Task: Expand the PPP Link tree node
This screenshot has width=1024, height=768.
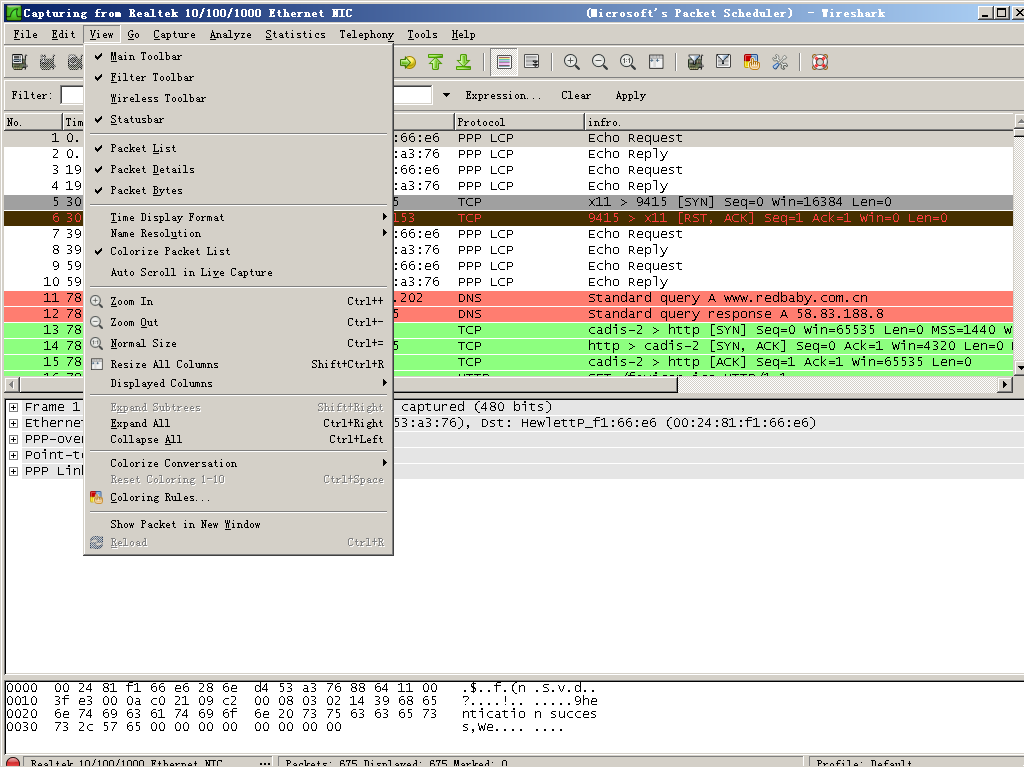Action: point(13,471)
